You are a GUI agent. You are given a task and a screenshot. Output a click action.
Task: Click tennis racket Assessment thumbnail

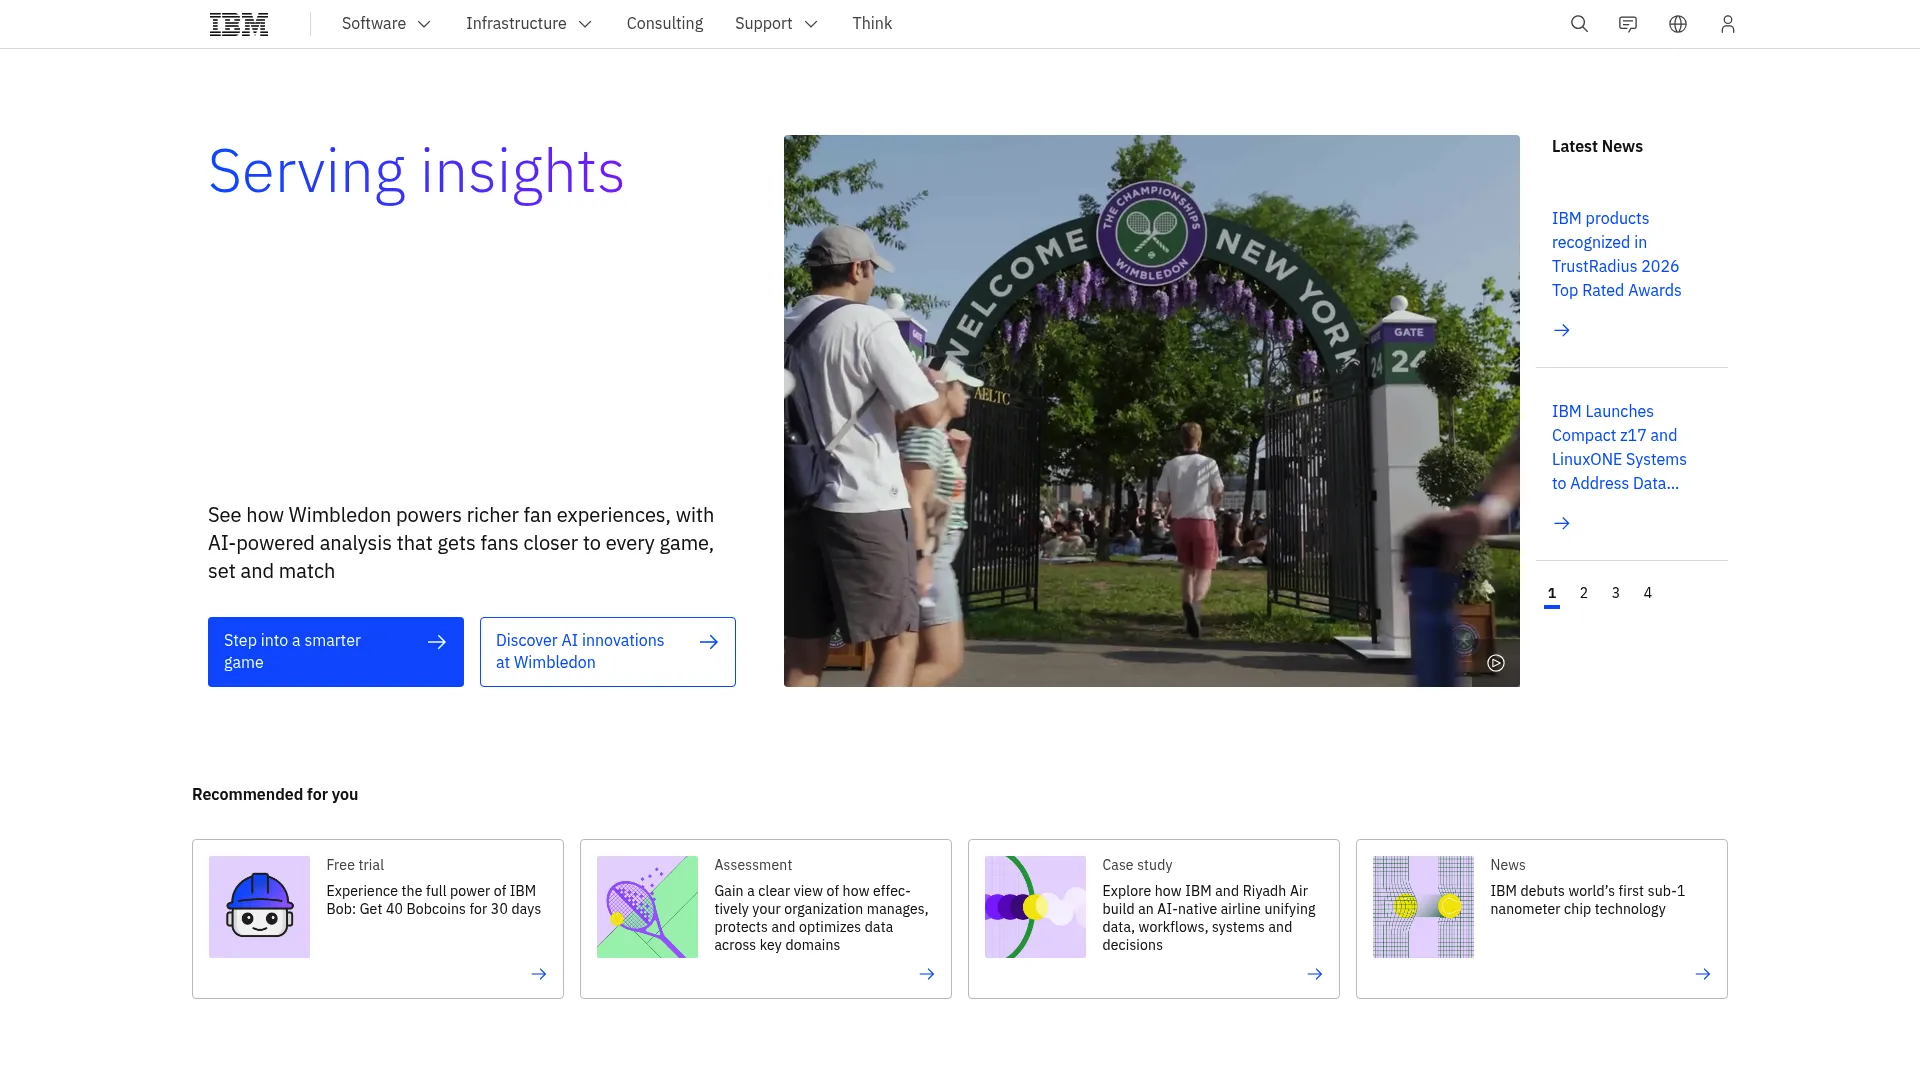coord(647,907)
